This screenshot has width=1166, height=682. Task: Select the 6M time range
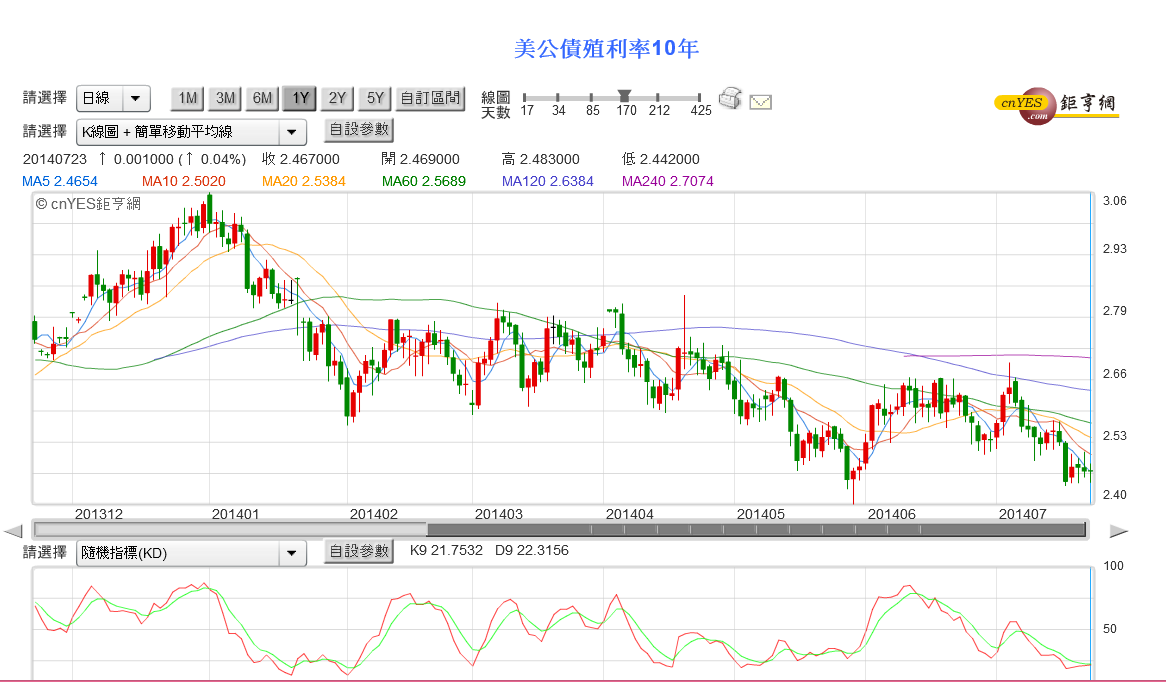click(x=262, y=98)
